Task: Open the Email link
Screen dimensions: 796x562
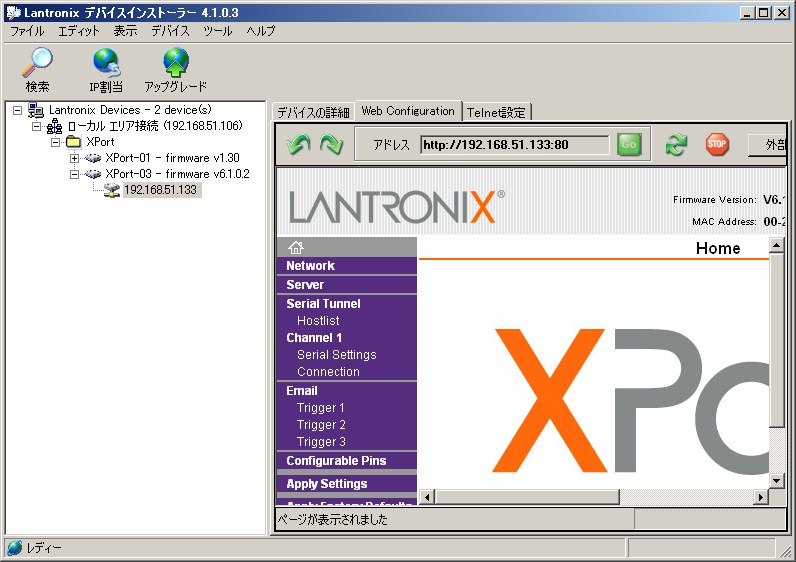Action: (x=302, y=390)
